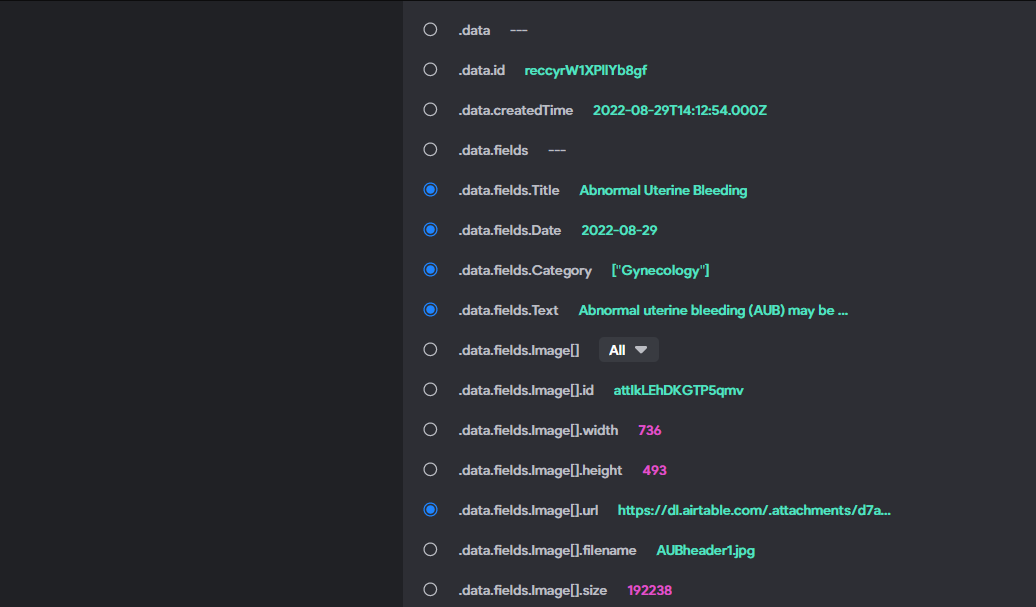Screen dimensions: 1036x607
Task: Select the .data.createdTime radio button
Action: tap(430, 110)
